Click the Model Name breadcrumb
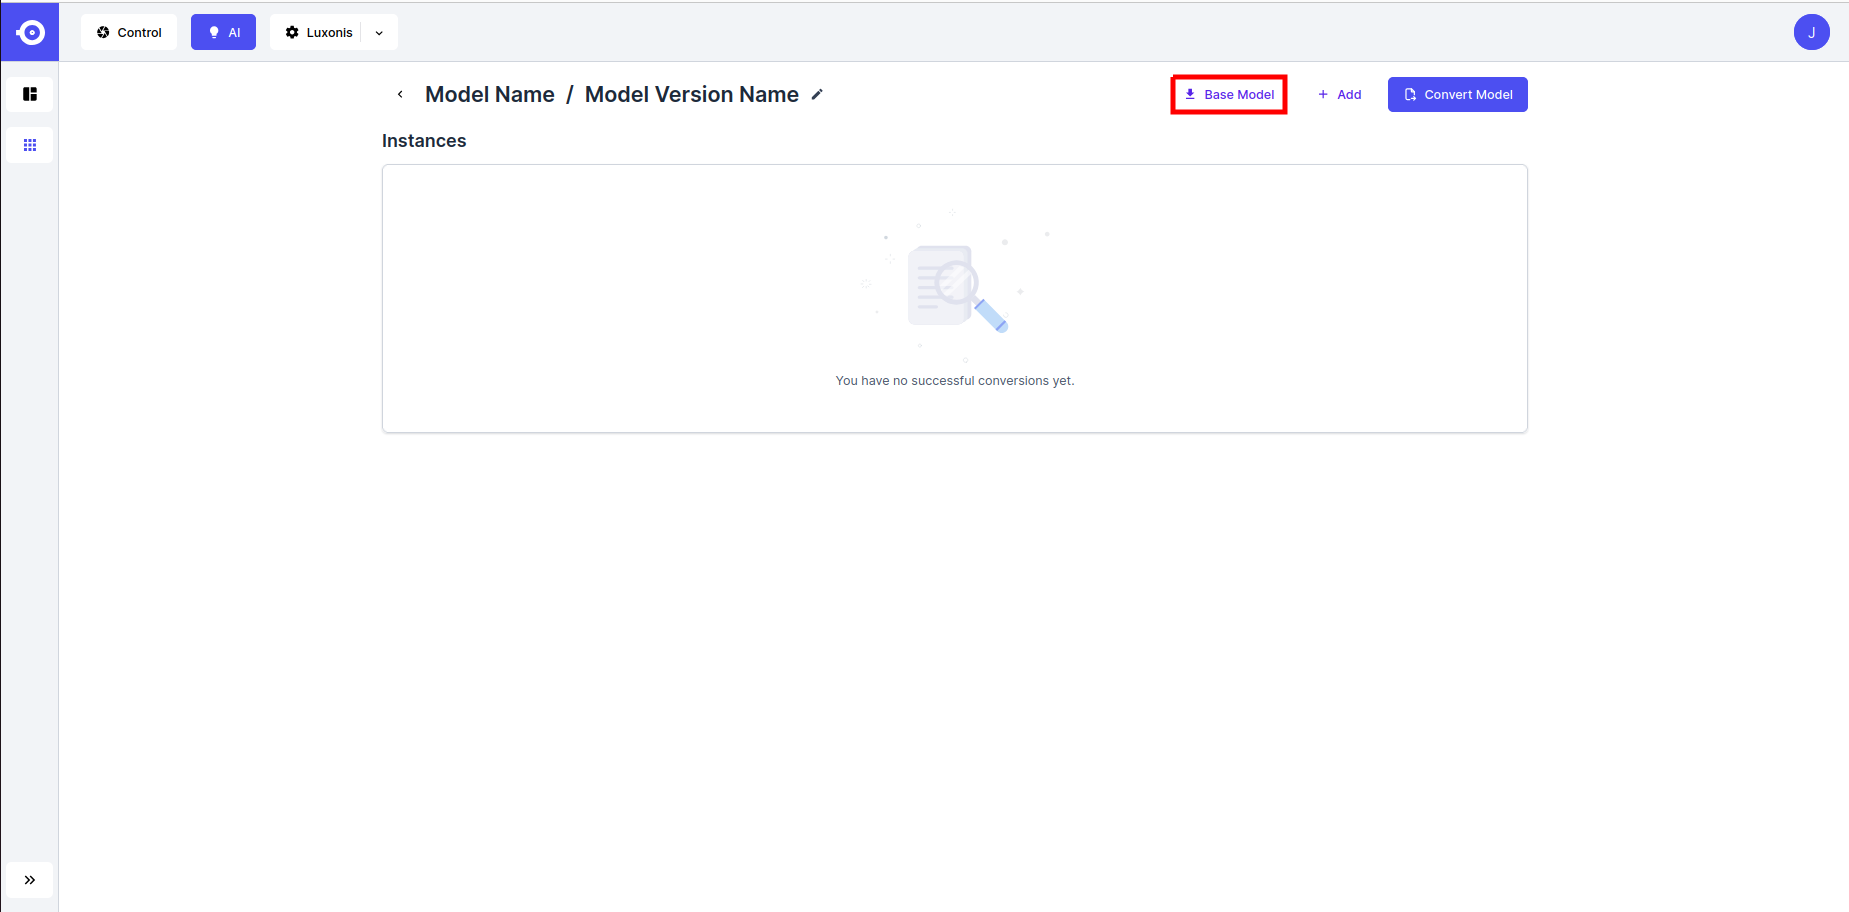 pyautogui.click(x=489, y=94)
